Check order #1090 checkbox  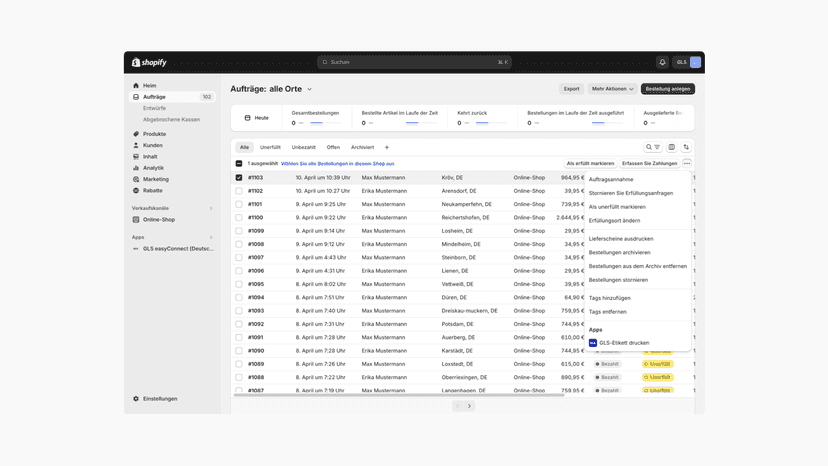(239, 351)
